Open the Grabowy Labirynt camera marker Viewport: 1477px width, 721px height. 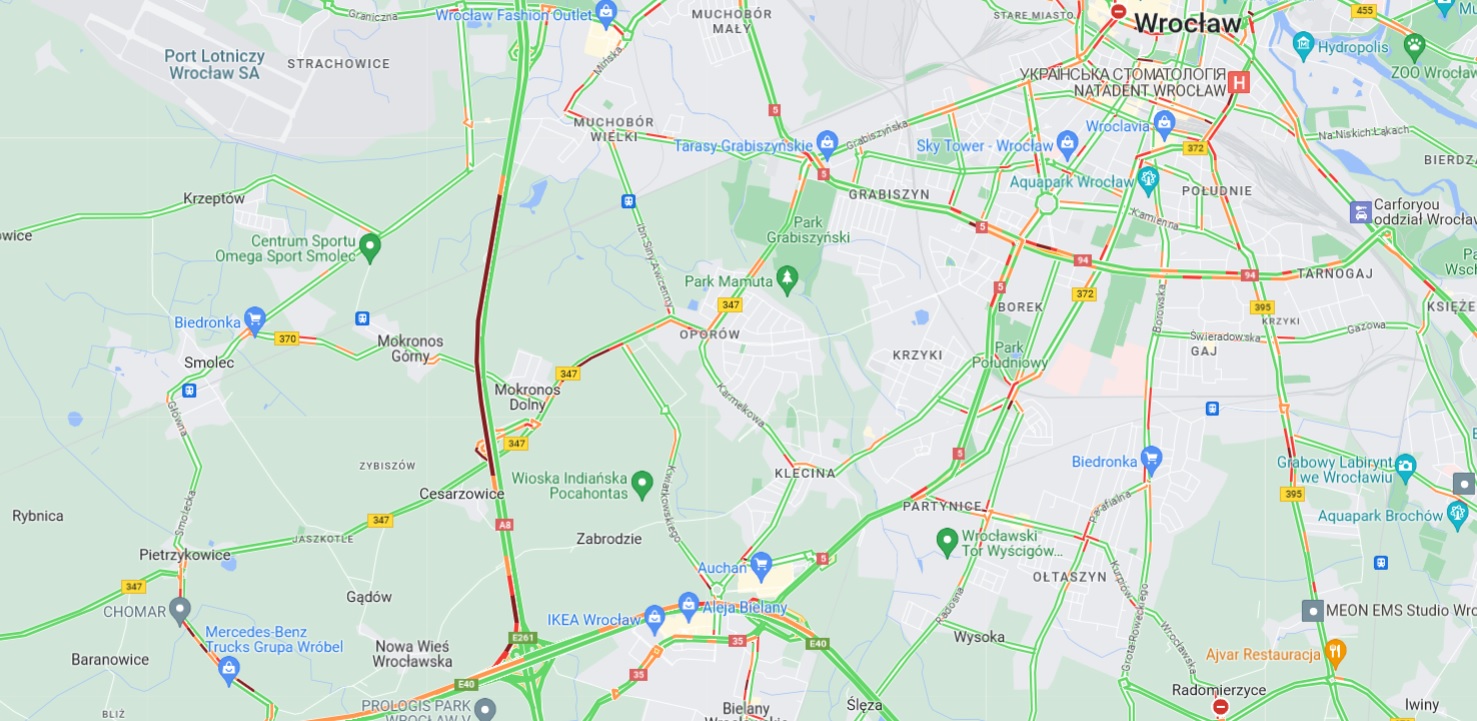pyautogui.click(x=1406, y=467)
